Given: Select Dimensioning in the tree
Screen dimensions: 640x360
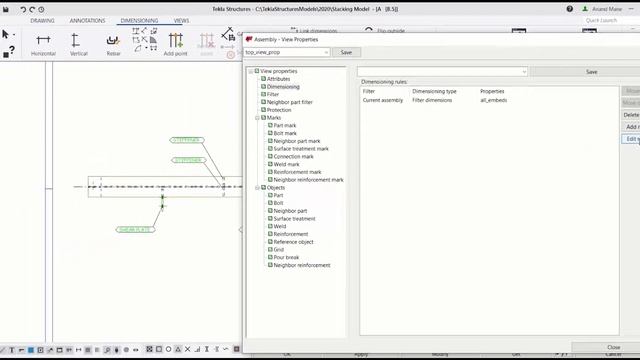Looking at the screenshot, I should pos(283,87).
